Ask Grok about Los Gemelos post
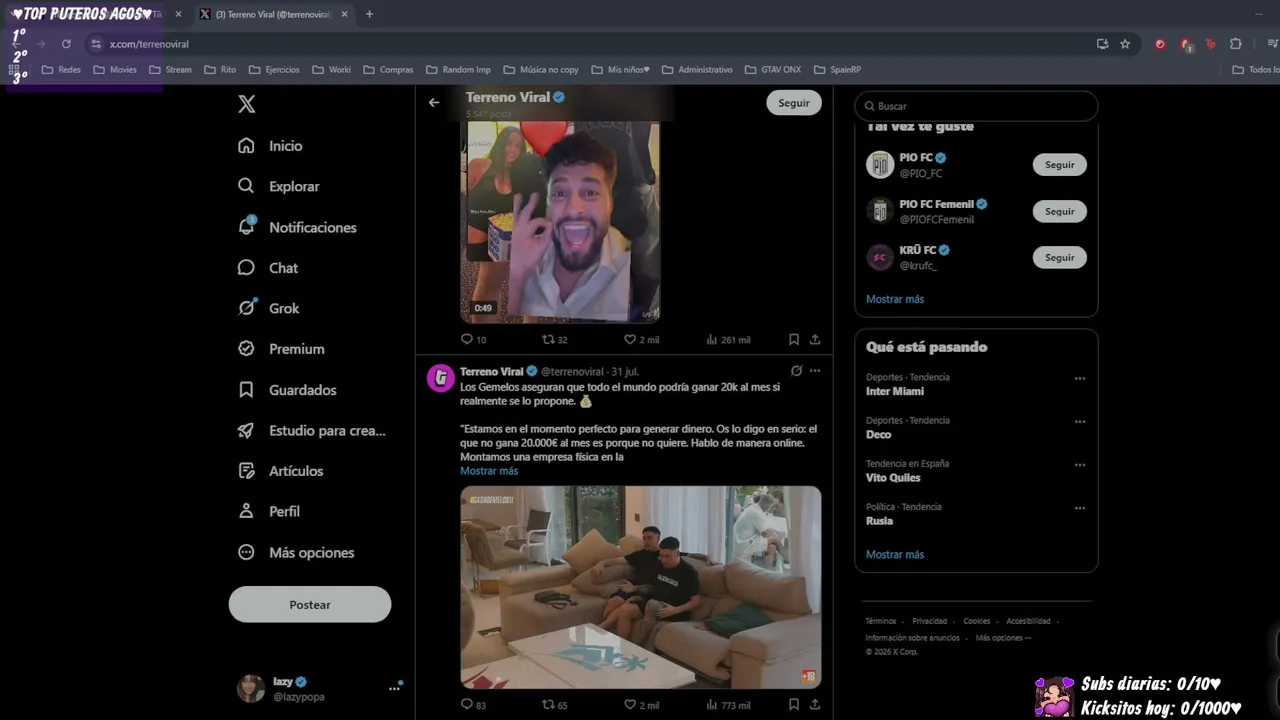Image resolution: width=1280 pixels, height=720 pixels. point(796,371)
